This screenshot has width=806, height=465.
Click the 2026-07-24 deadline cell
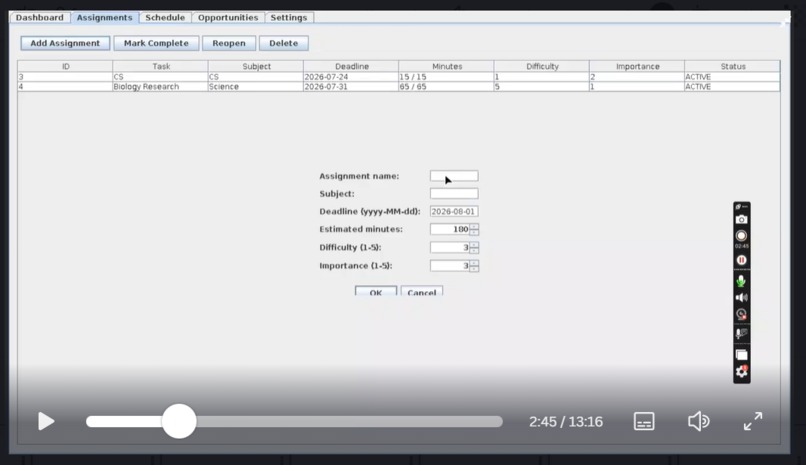point(351,77)
